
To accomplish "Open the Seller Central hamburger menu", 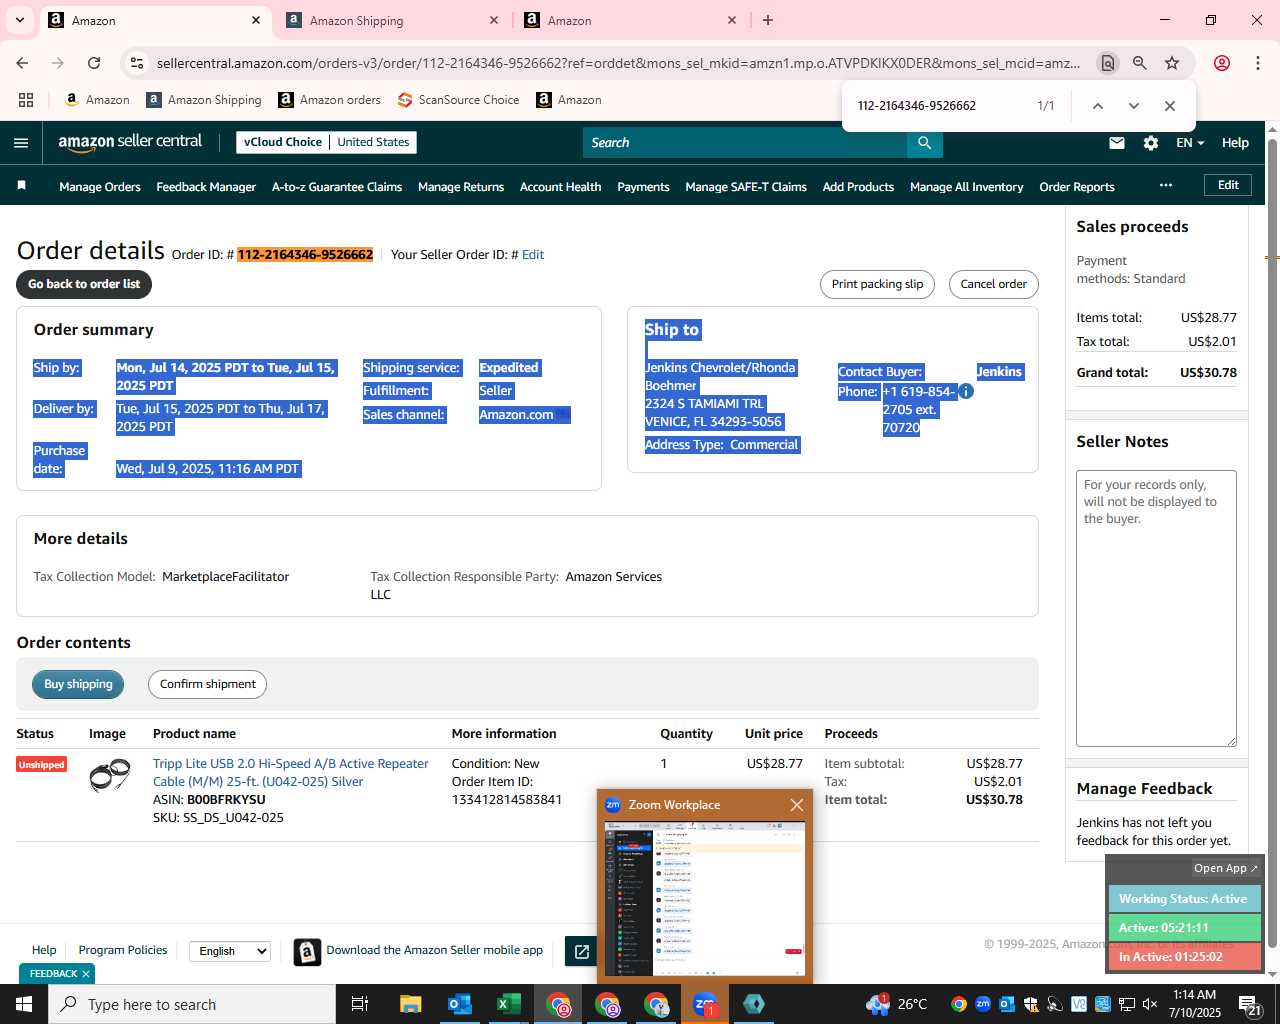I will pyautogui.click(x=21, y=143).
